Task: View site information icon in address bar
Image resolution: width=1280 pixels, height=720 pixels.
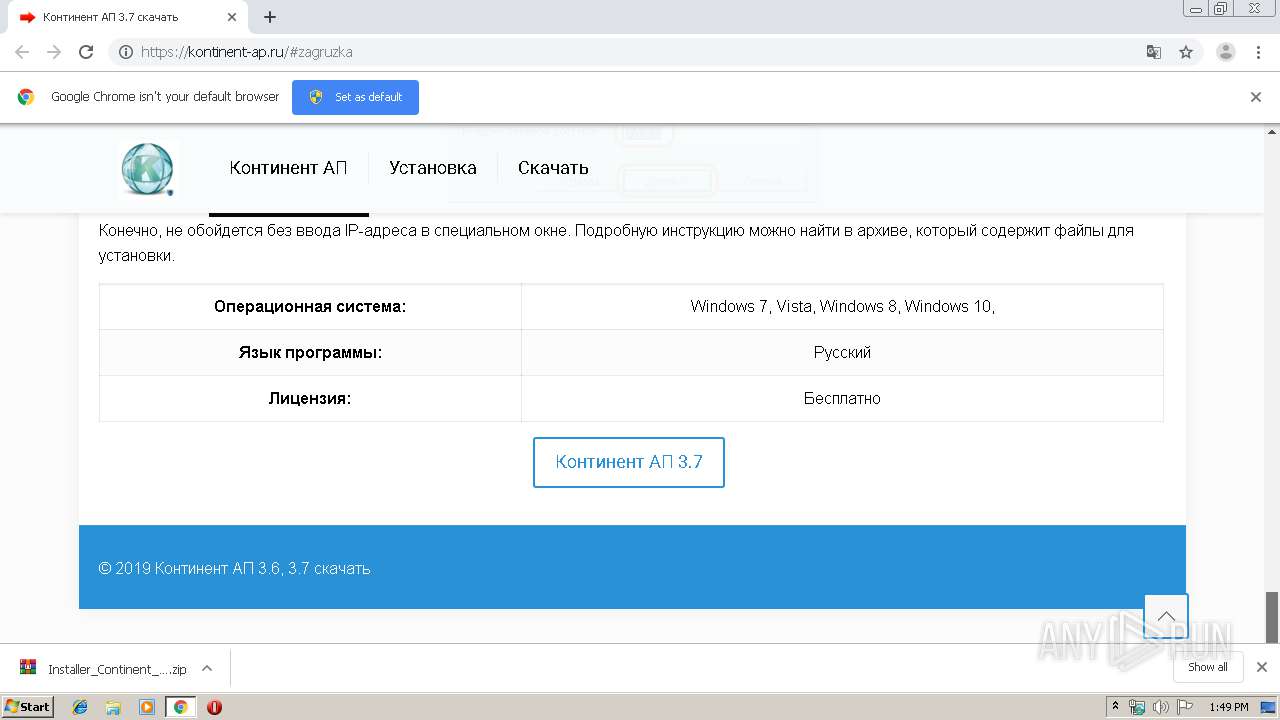Action: click(x=125, y=52)
